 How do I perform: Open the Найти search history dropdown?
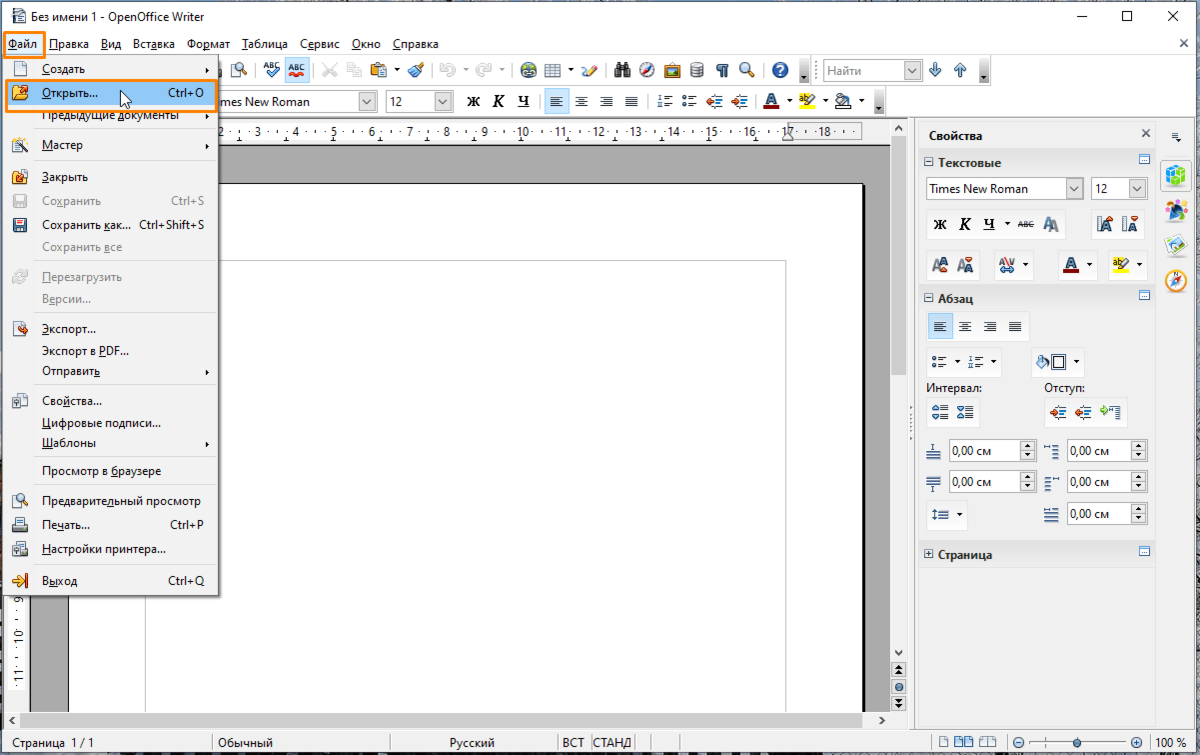click(912, 70)
